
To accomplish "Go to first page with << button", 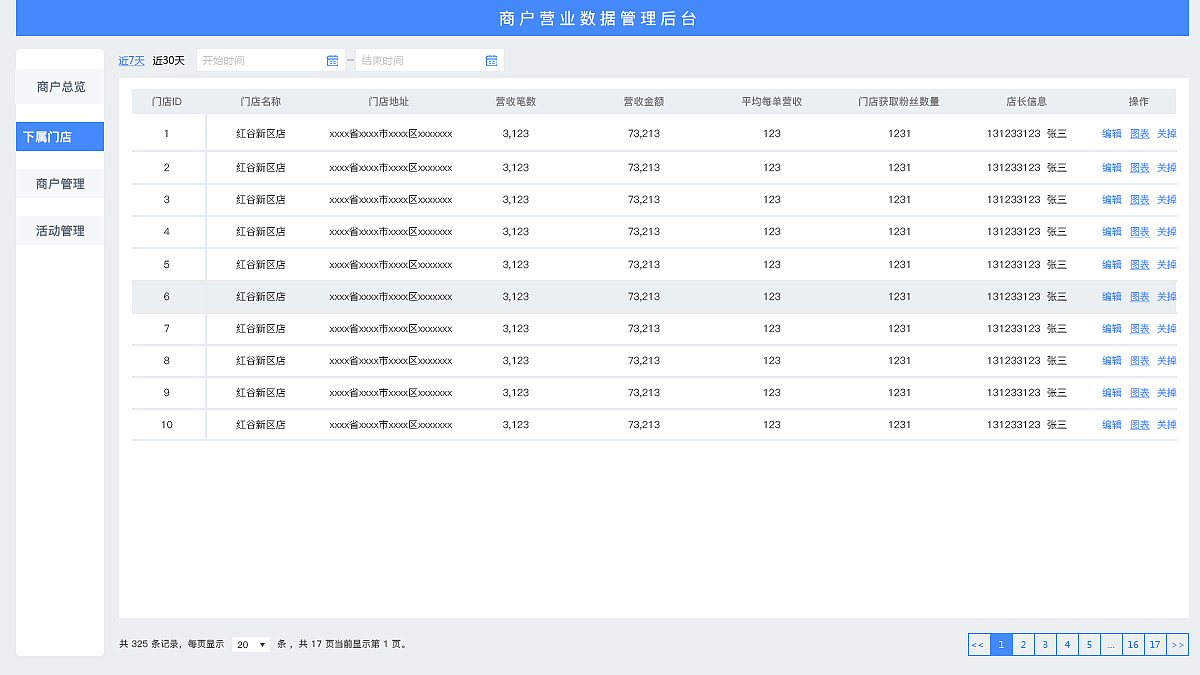I will point(978,645).
